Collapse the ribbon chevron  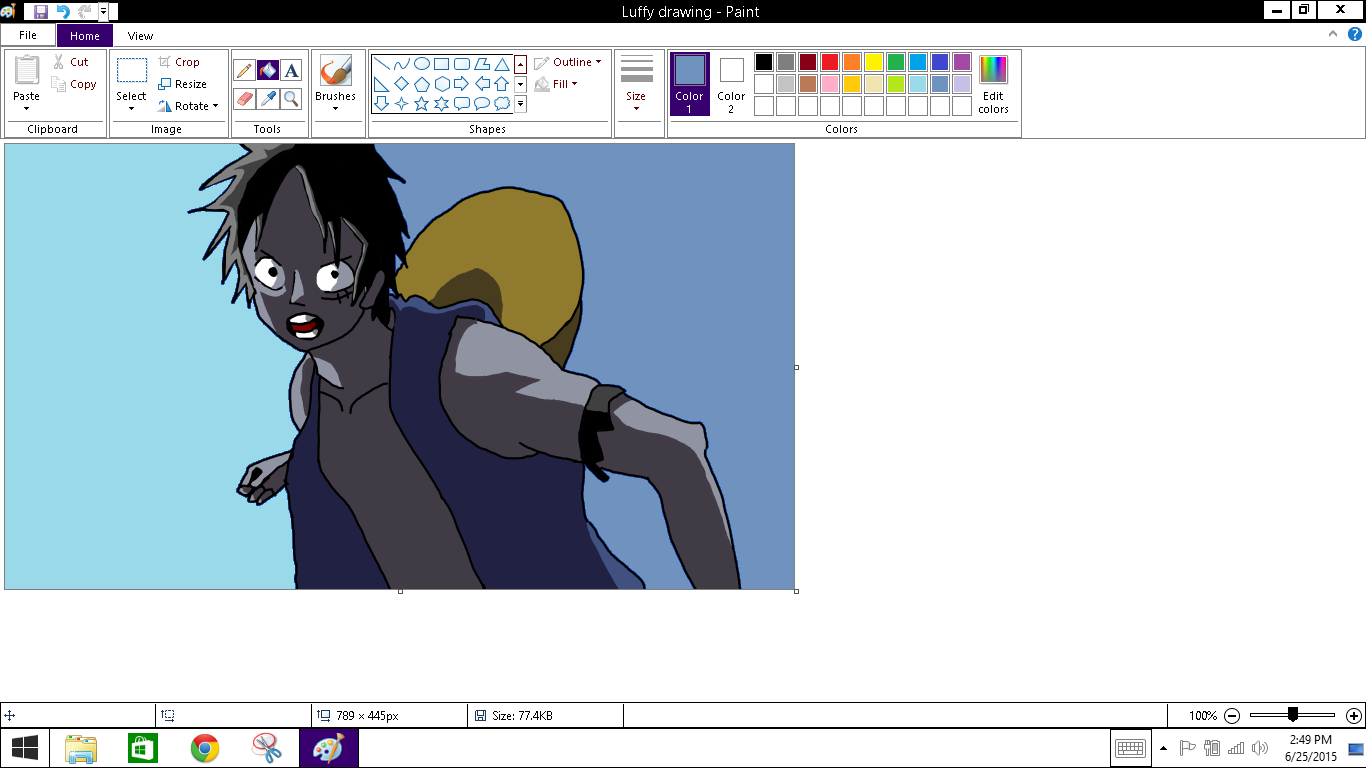[1333, 34]
